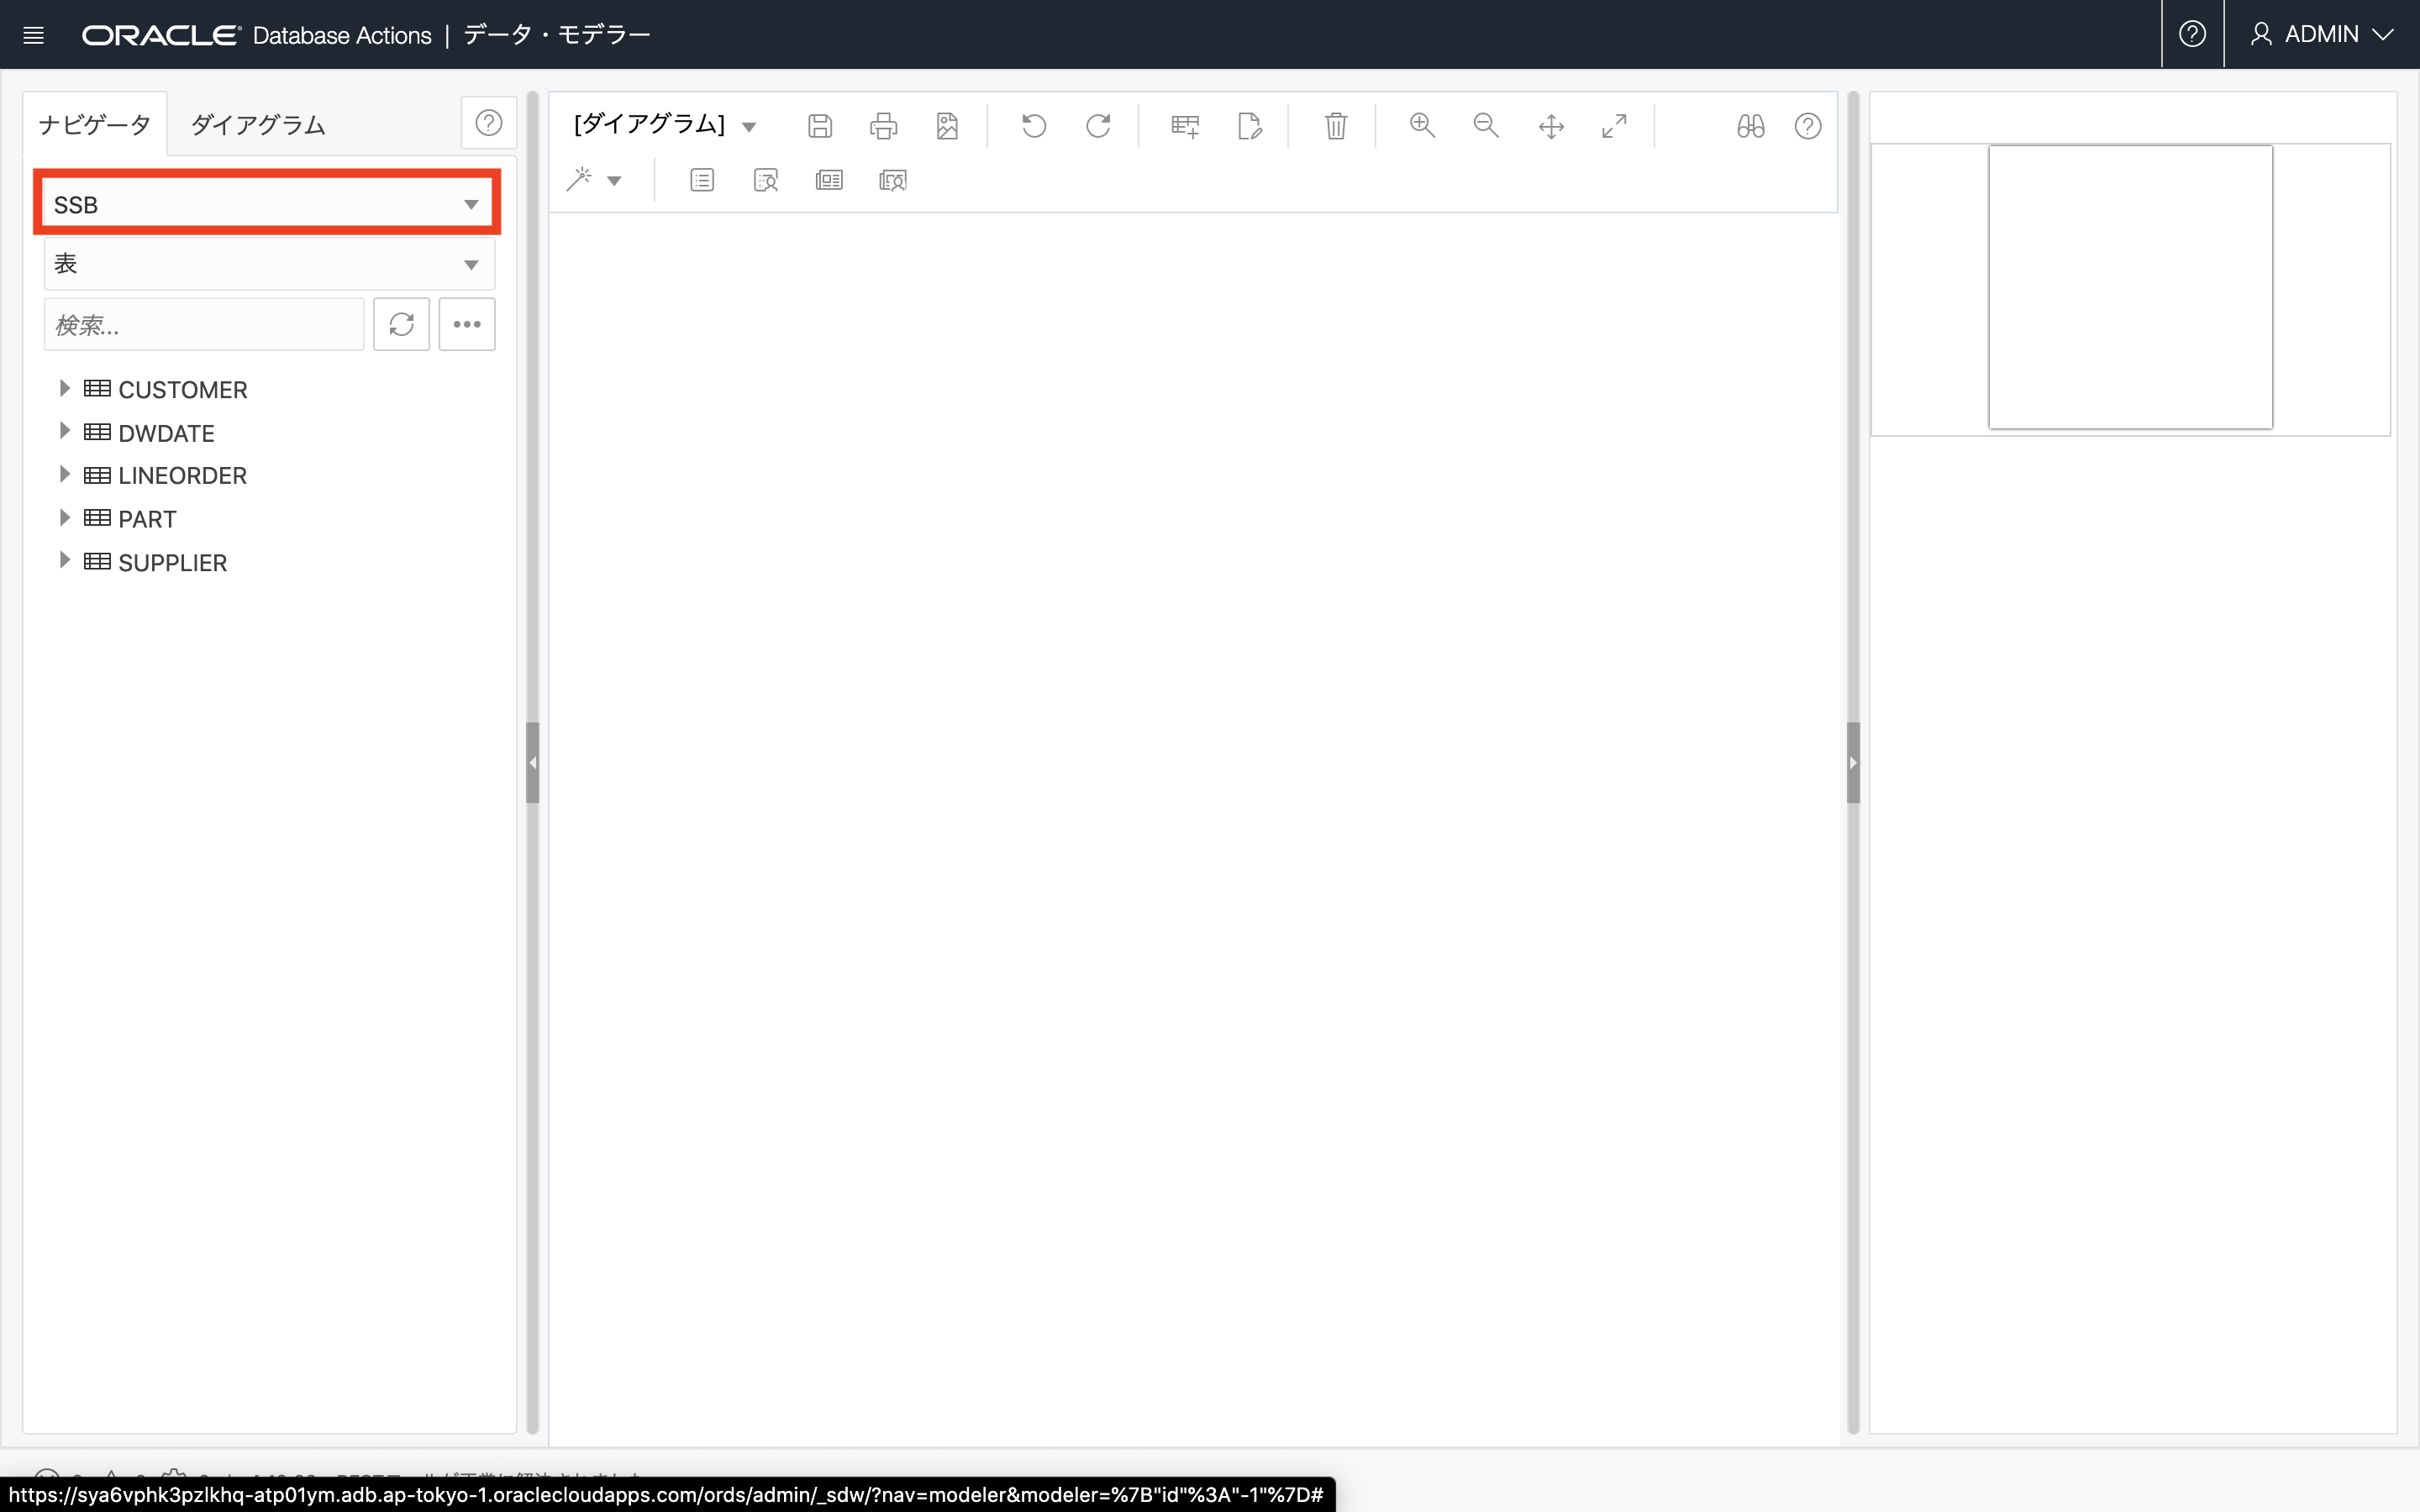2420x1512 pixels.
Task: Click the print diagram icon
Action: [883, 126]
